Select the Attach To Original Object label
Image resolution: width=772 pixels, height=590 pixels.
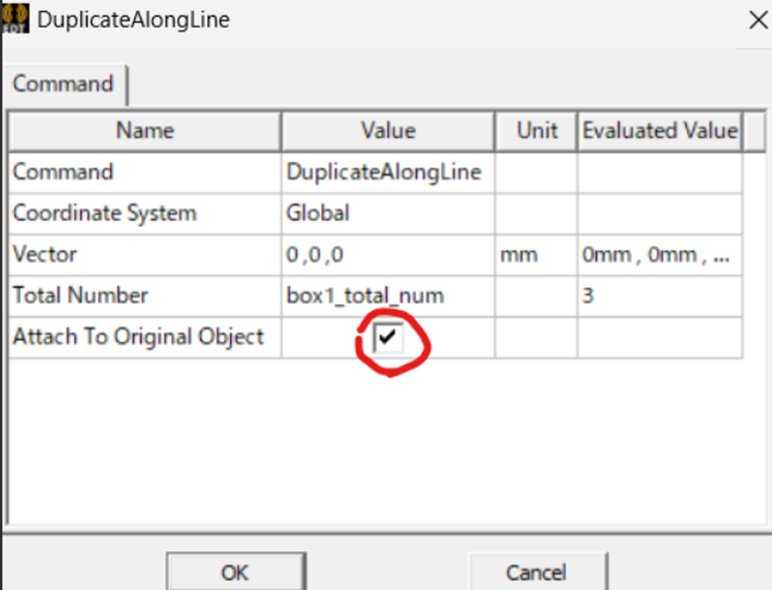[138, 337]
